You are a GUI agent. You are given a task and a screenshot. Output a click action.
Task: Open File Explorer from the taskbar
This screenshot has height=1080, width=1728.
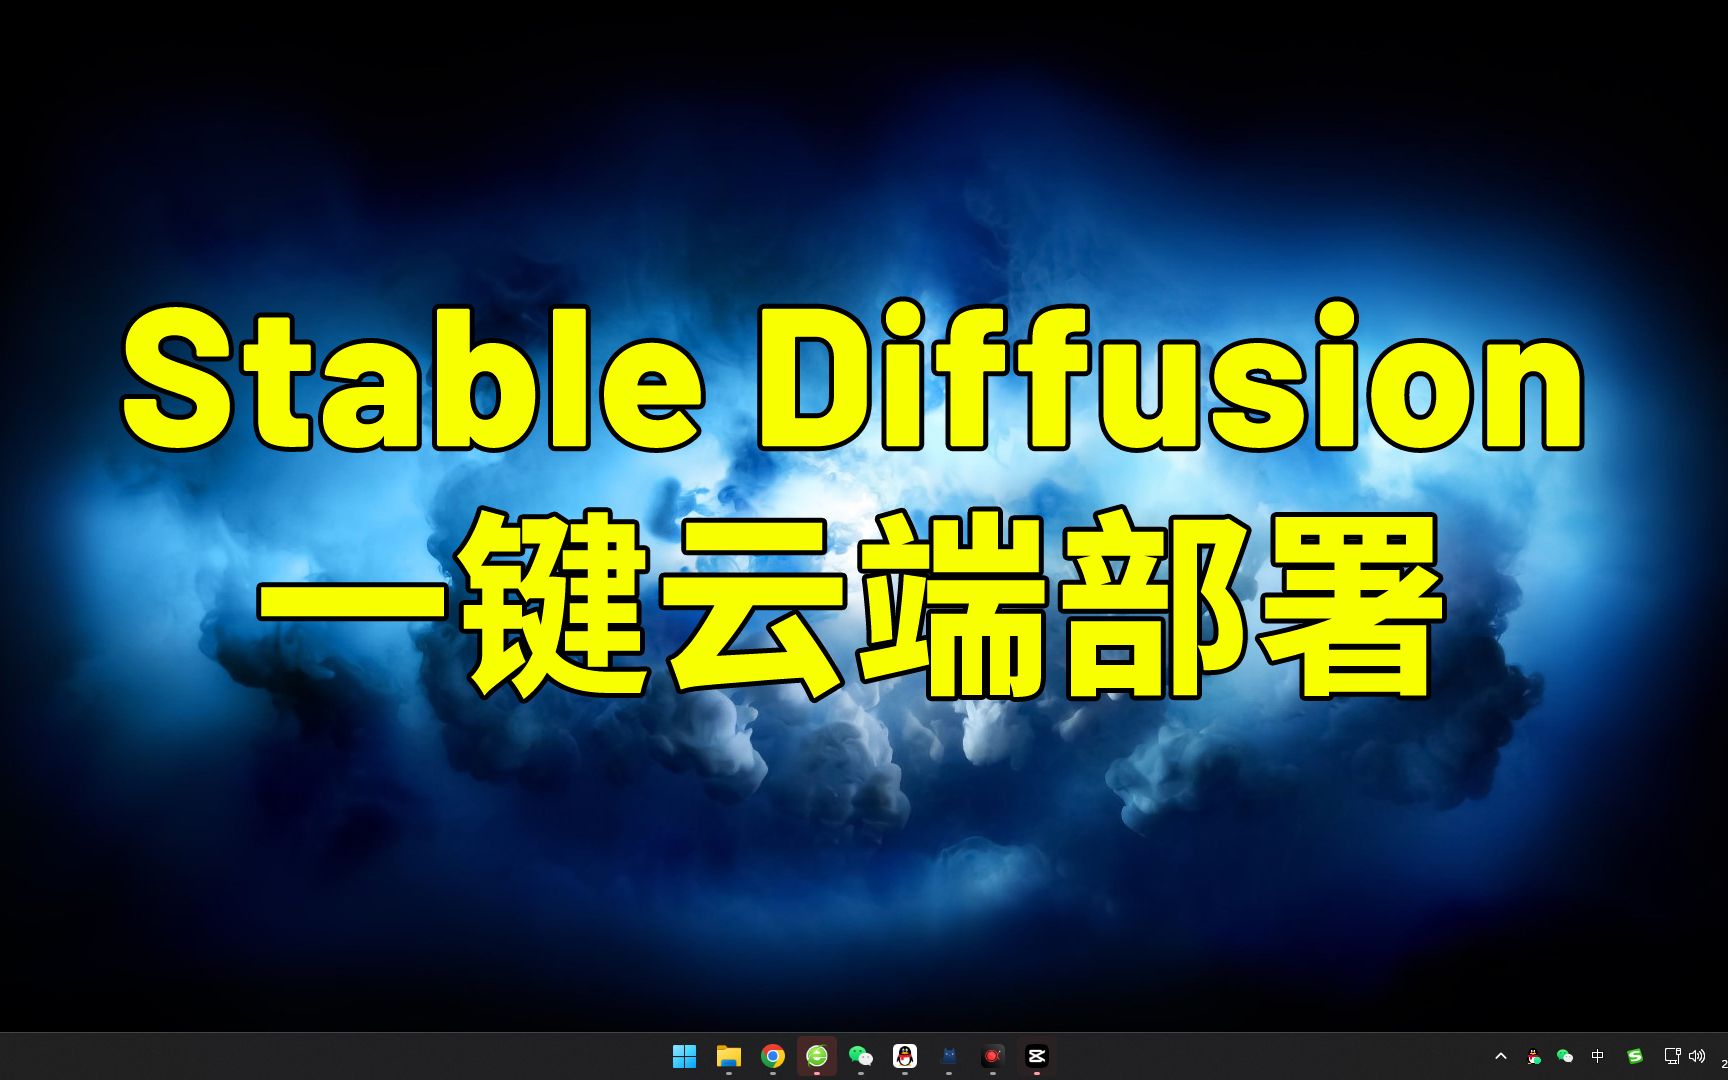(x=729, y=1056)
